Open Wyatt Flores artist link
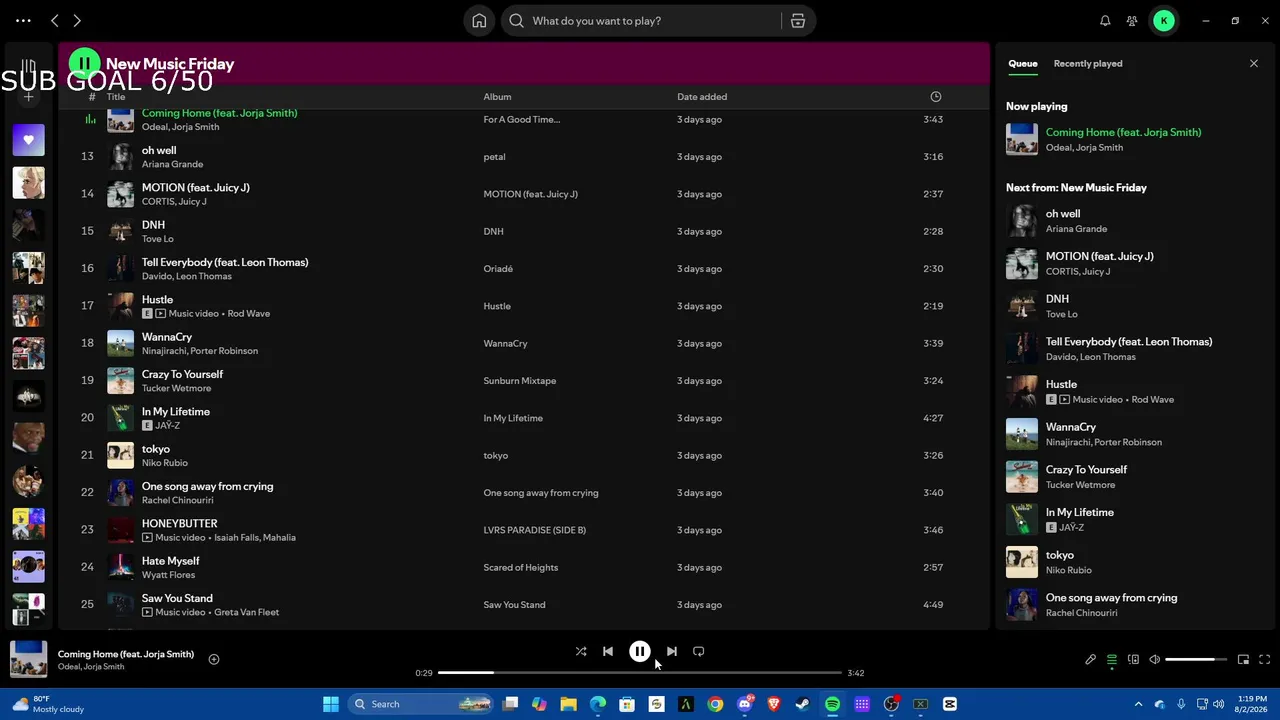The width and height of the screenshot is (1280, 720). pyautogui.click(x=168, y=575)
